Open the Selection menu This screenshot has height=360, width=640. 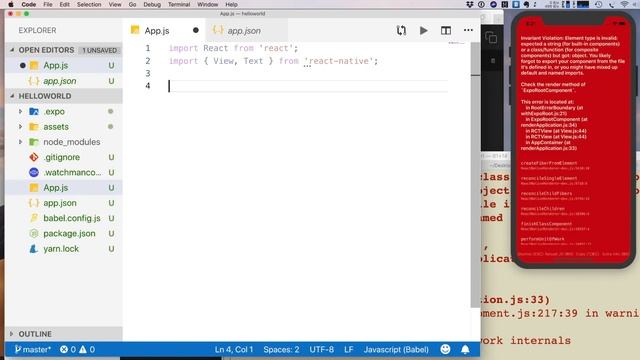pyautogui.click(x=89, y=4)
